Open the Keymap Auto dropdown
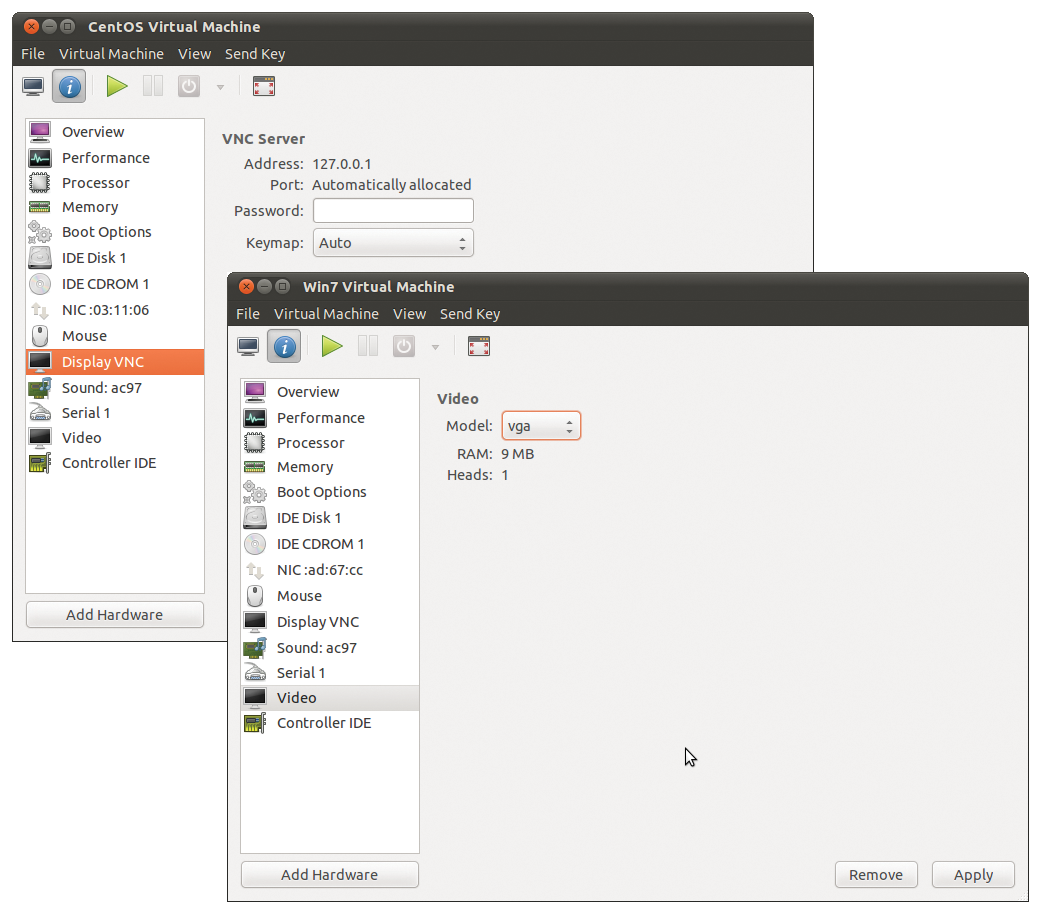 393,243
